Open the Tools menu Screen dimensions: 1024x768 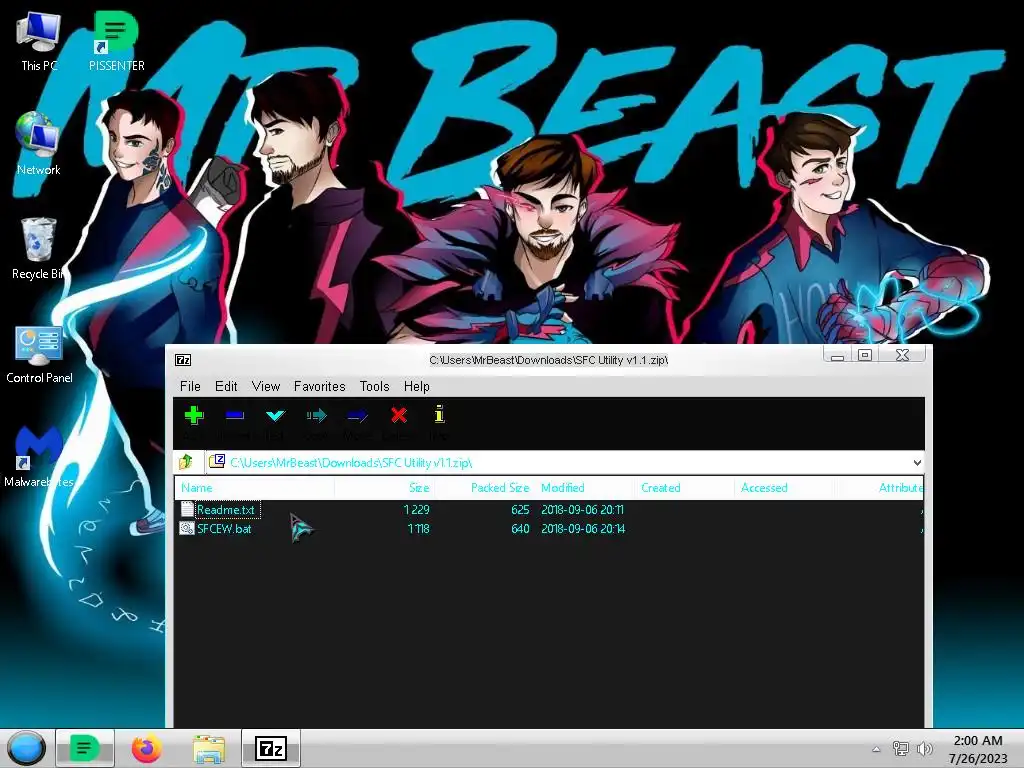(x=374, y=386)
